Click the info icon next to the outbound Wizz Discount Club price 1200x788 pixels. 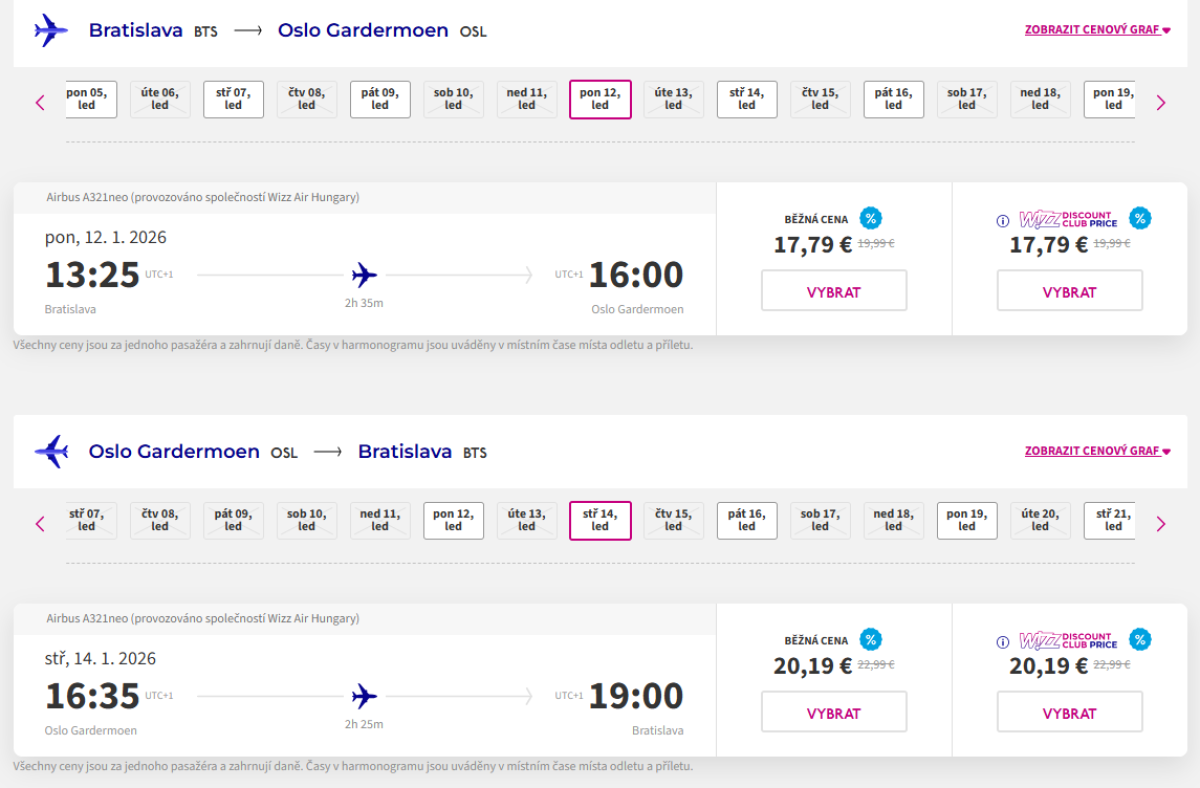1003,221
